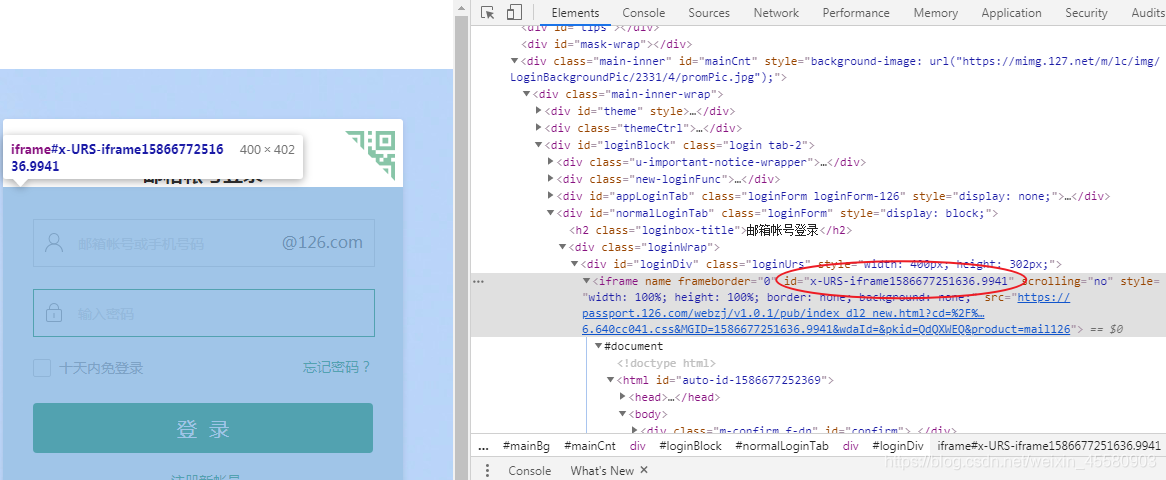Click the password input field
This screenshot has height=480, width=1166.
pyautogui.click(x=204, y=313)
